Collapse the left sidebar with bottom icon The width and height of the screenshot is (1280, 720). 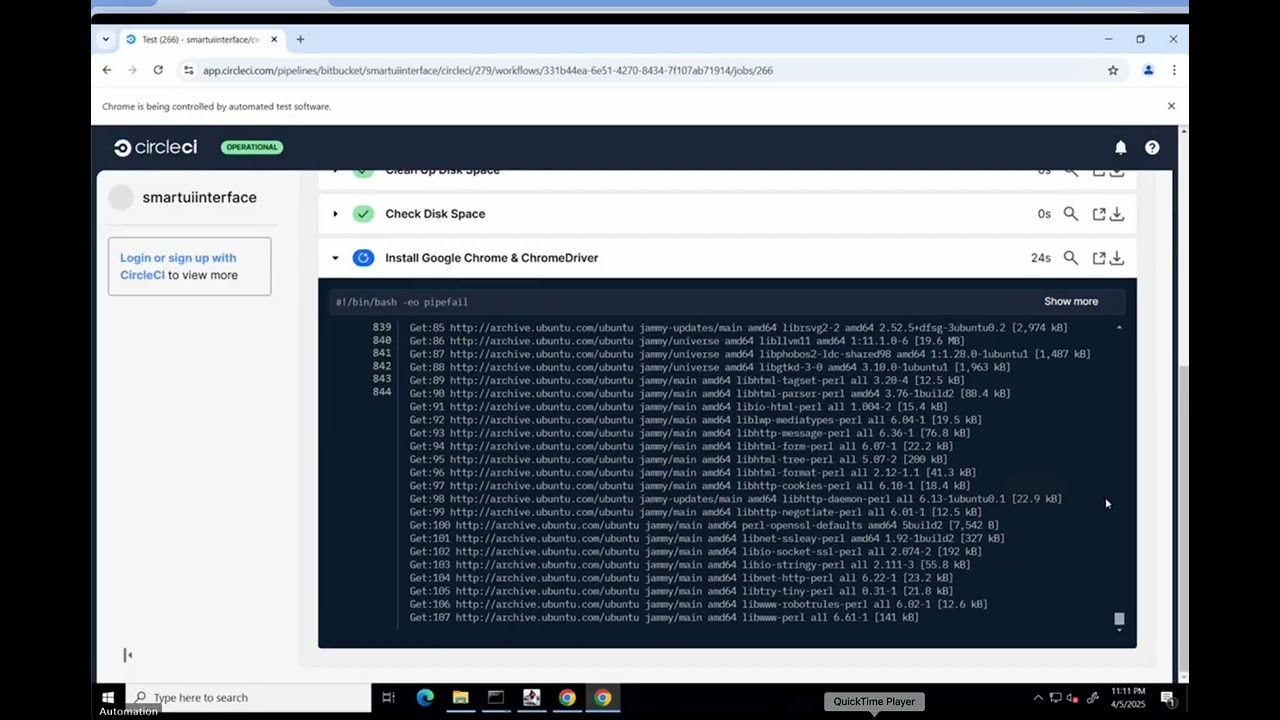(127, 655)
